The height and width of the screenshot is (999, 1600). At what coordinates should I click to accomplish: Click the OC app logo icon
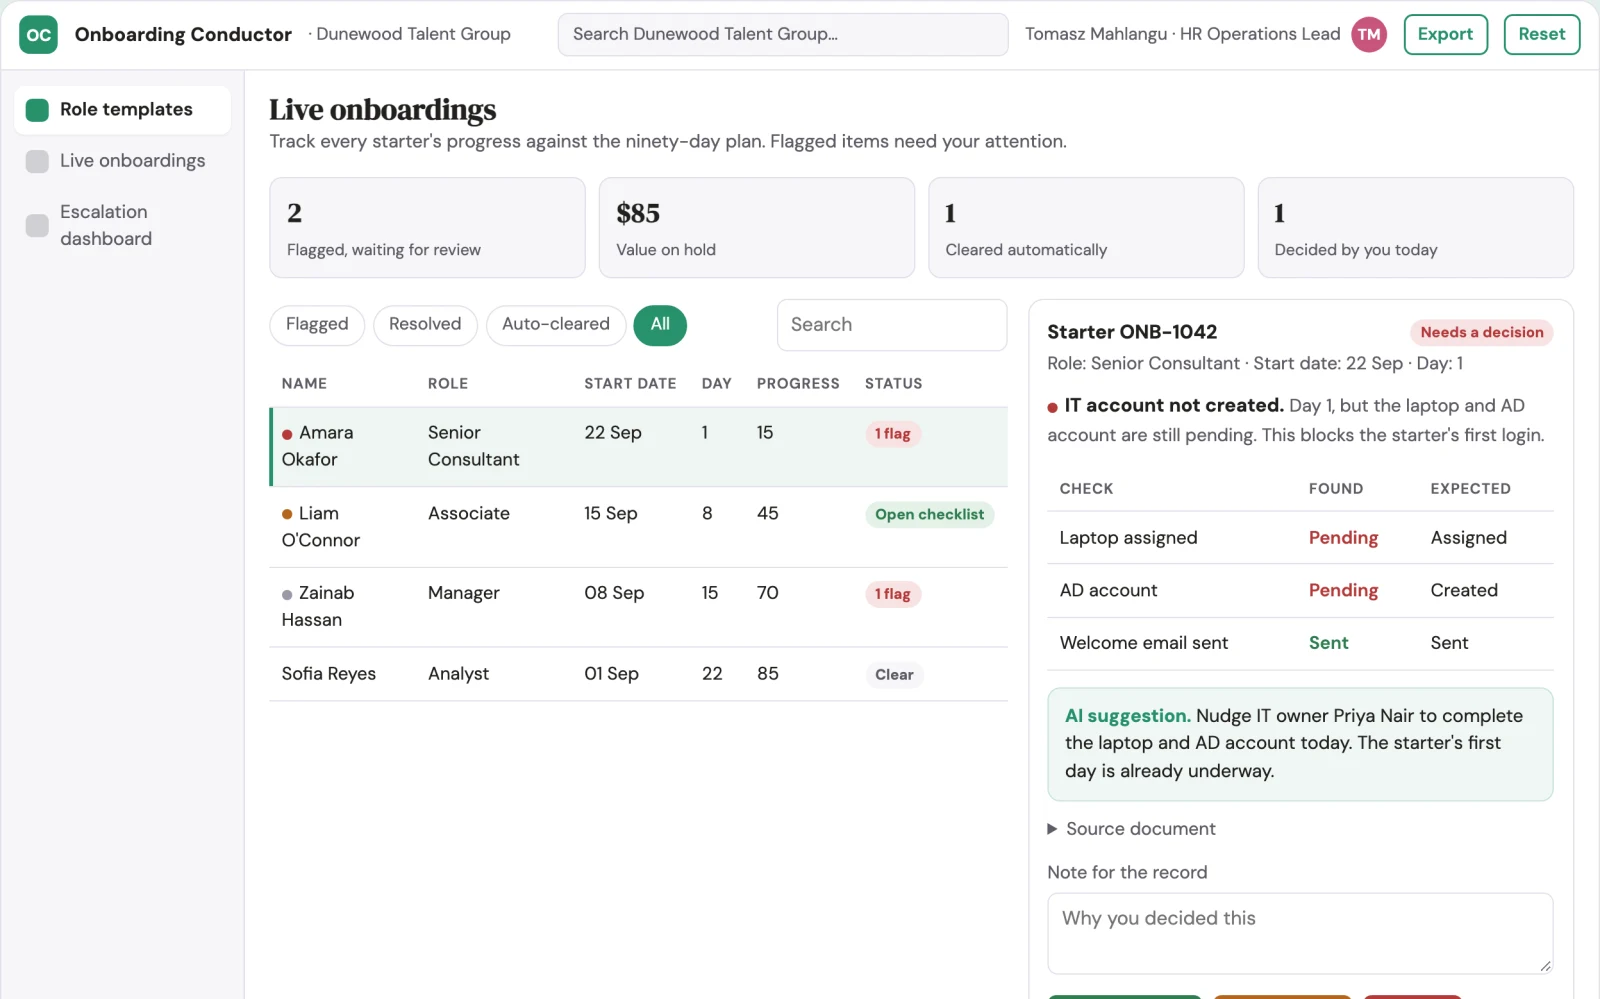(x=38, y=35)
